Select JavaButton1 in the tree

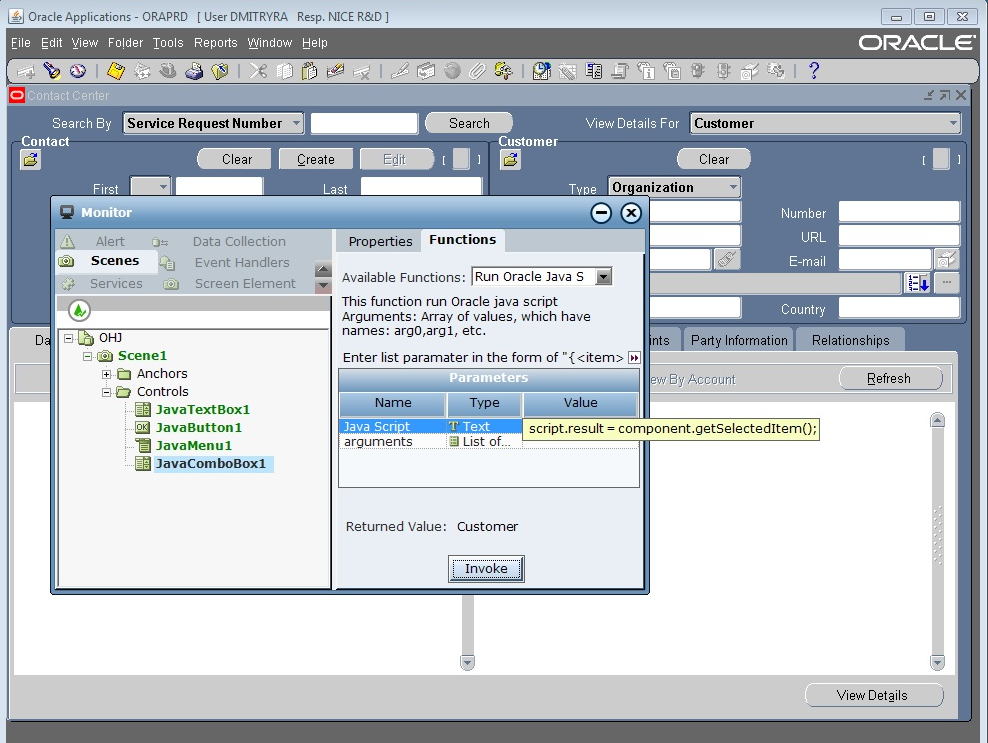pos(198,428)
